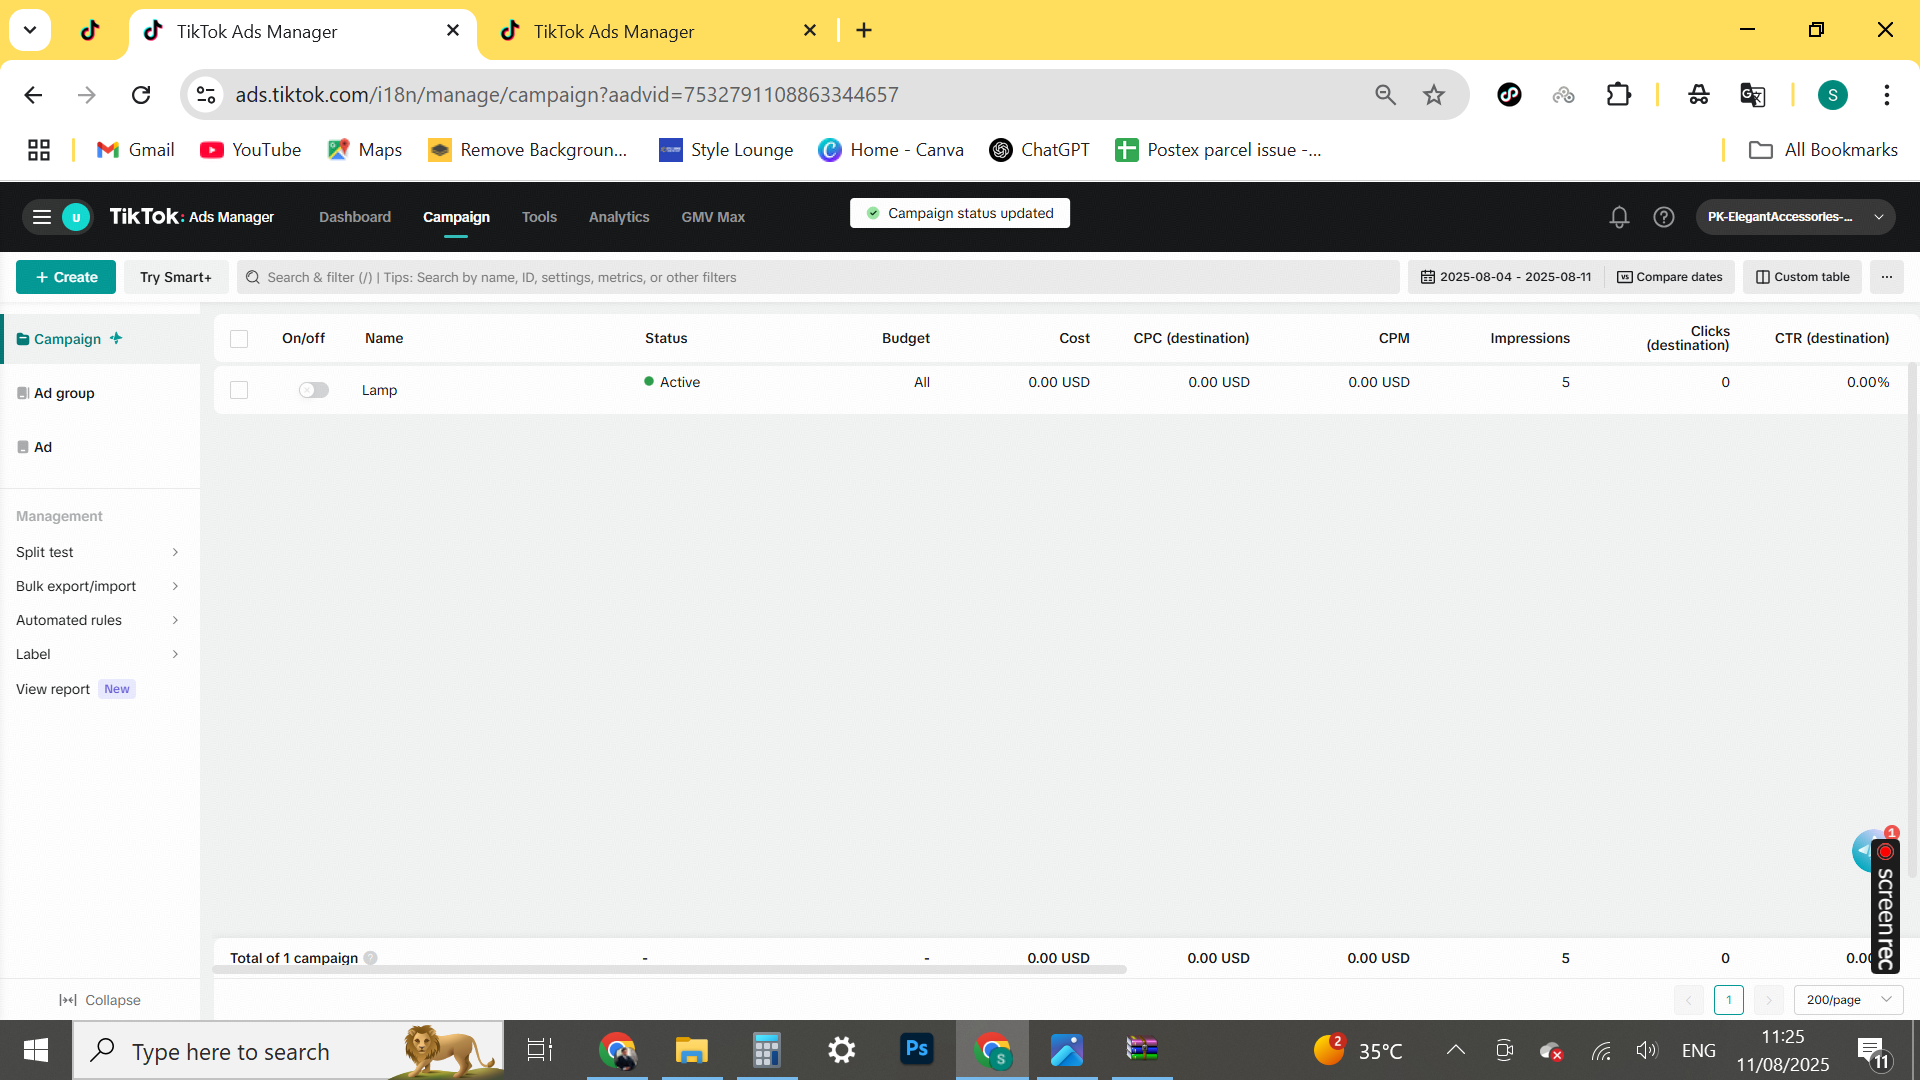
Task: Expand the Bulk export/import menu
Action: point(98,586)
